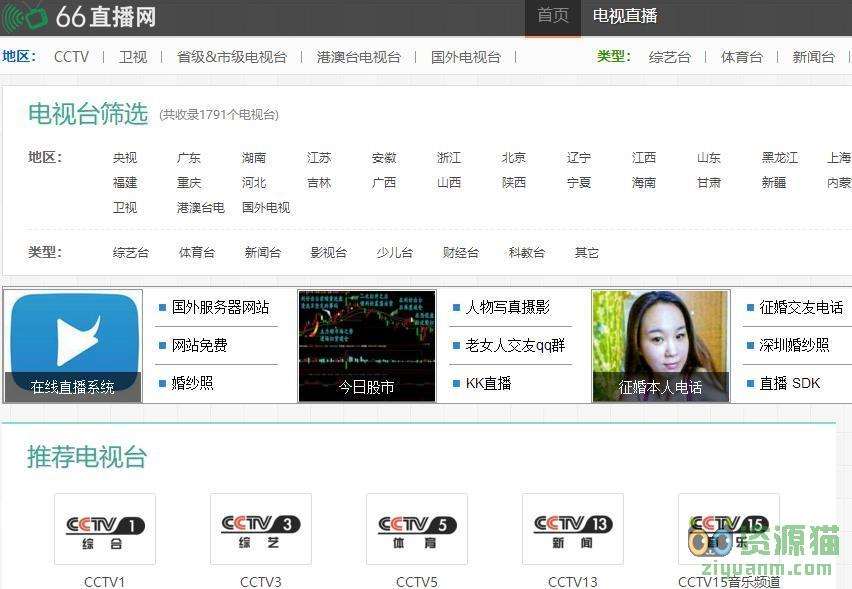Filter by 科教台 channel type
The width and height of the screenshot is (852, 589).
pyautogui.click(x=527, y=253)
